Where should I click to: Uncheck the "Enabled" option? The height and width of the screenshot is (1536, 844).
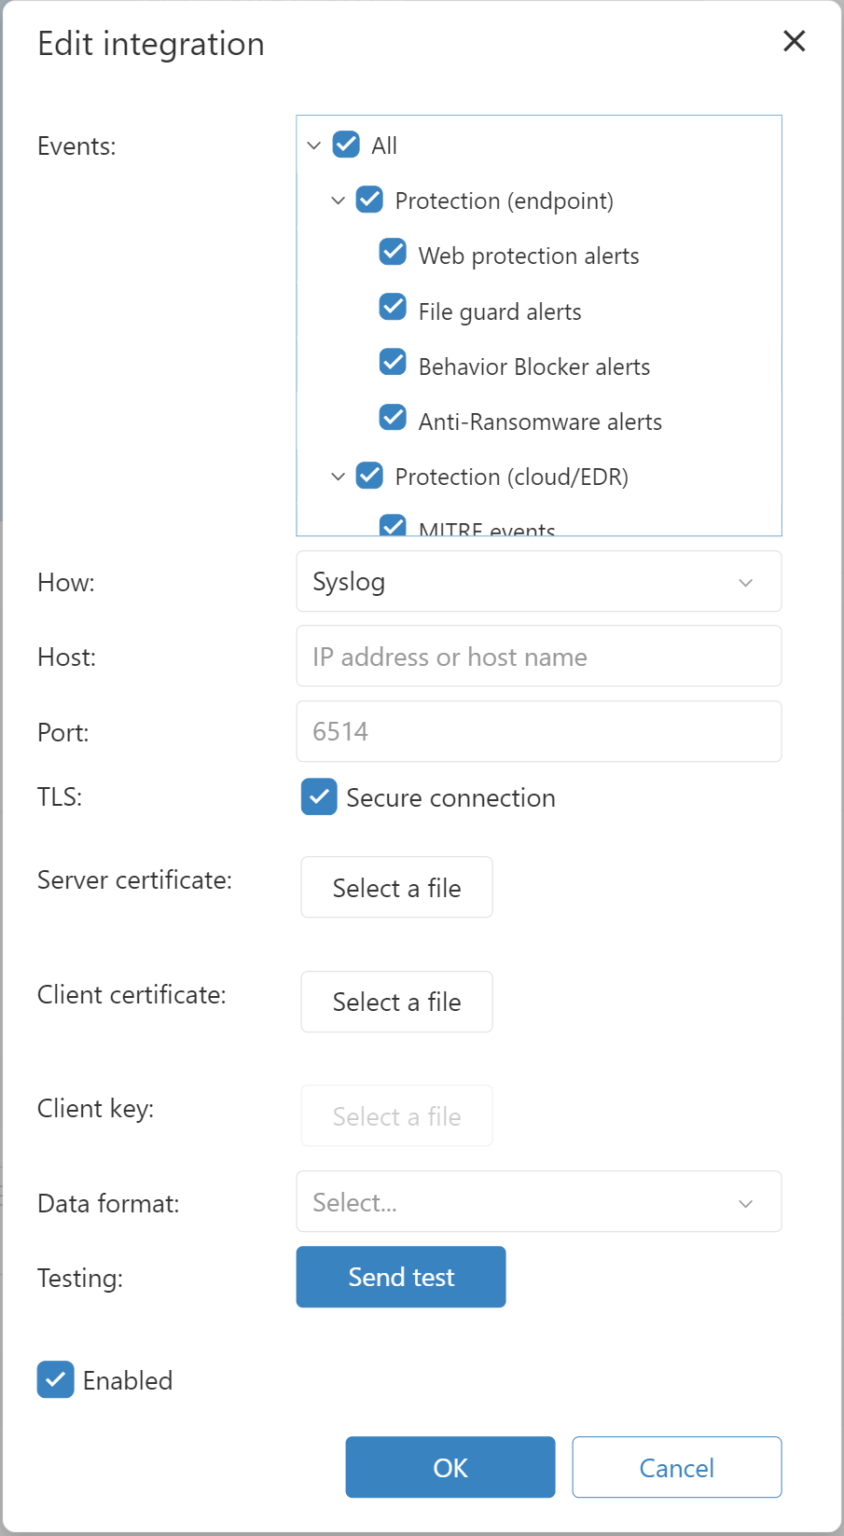(55, 1380)
